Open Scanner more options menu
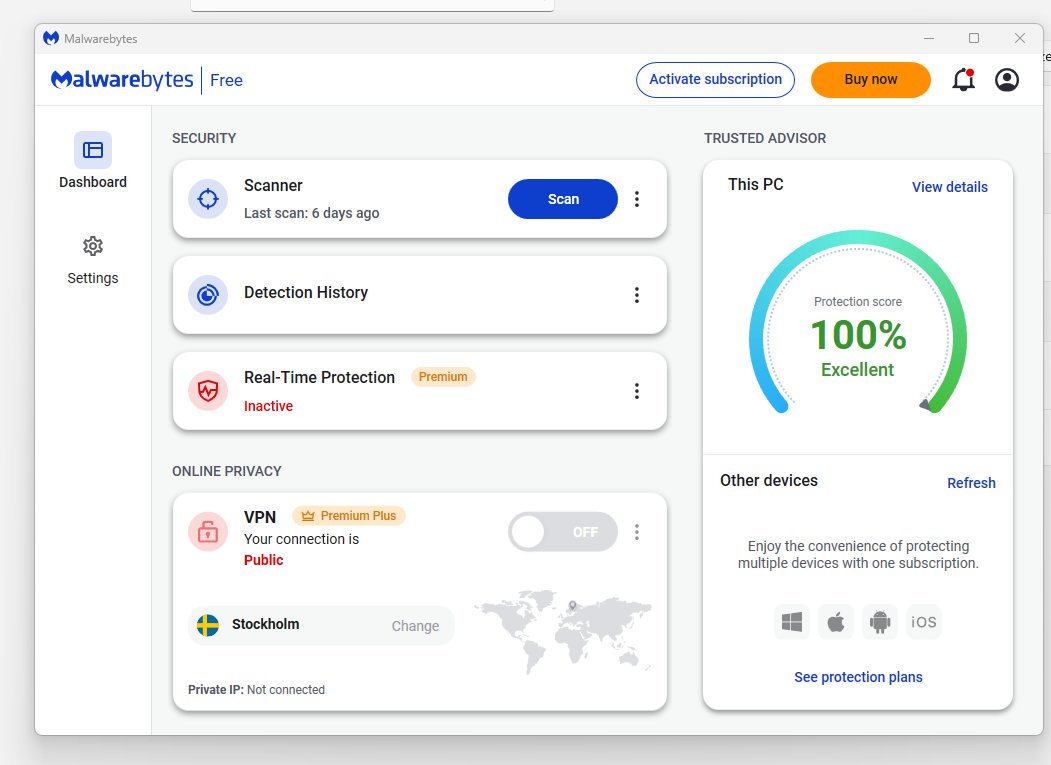This screenshot has height=765, width=1051. pyautogui.click(x=637, y=199)
